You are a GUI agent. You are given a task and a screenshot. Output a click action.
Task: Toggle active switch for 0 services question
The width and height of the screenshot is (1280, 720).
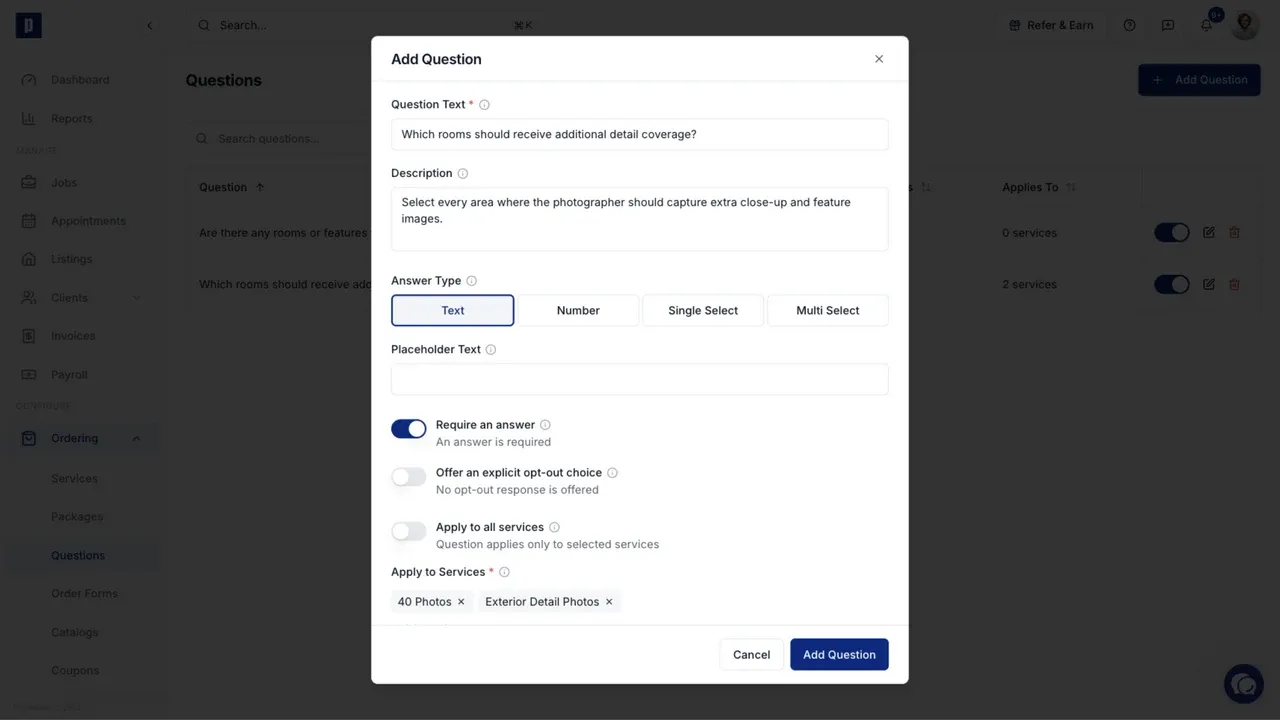1172,232
